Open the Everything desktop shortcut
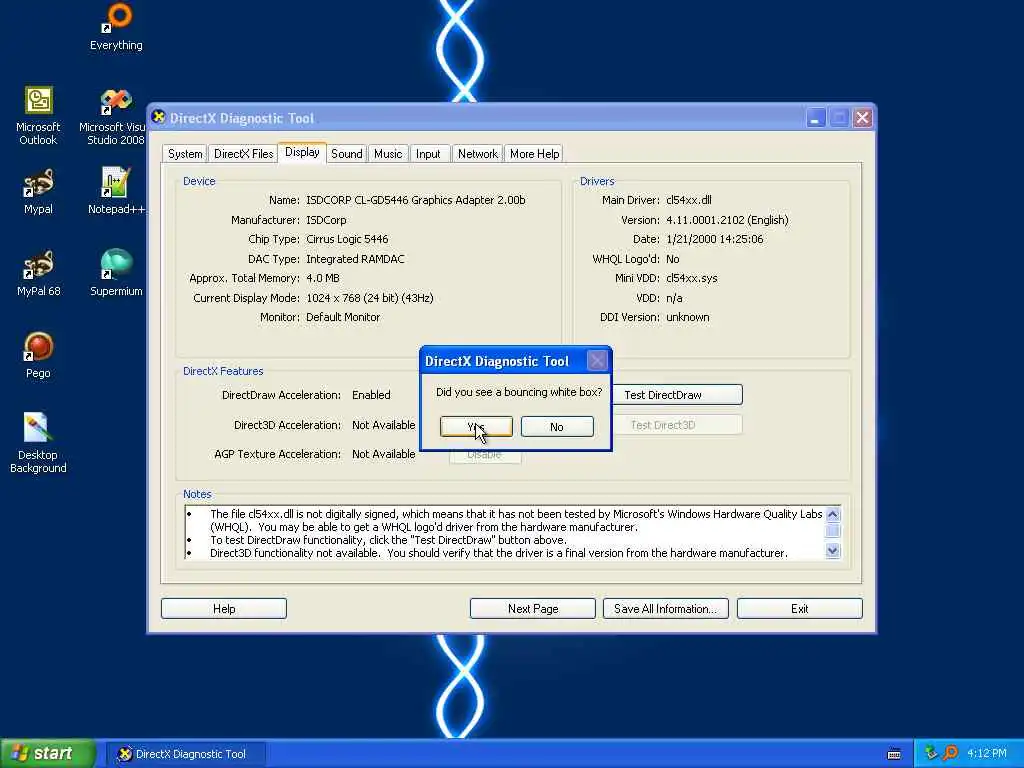Image resolution: width=1024 pixels, height=768 pixels. 116,27
